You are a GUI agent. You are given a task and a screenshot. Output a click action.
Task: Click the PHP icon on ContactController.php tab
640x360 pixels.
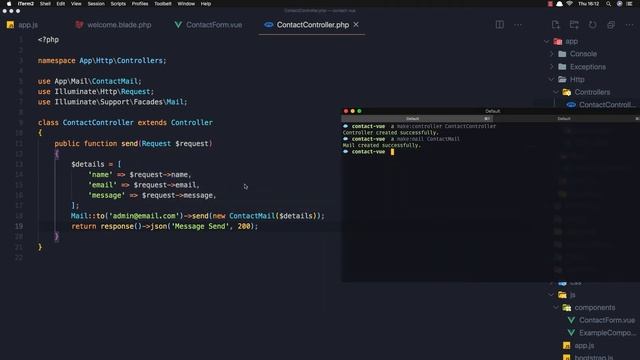click(269, 25)
